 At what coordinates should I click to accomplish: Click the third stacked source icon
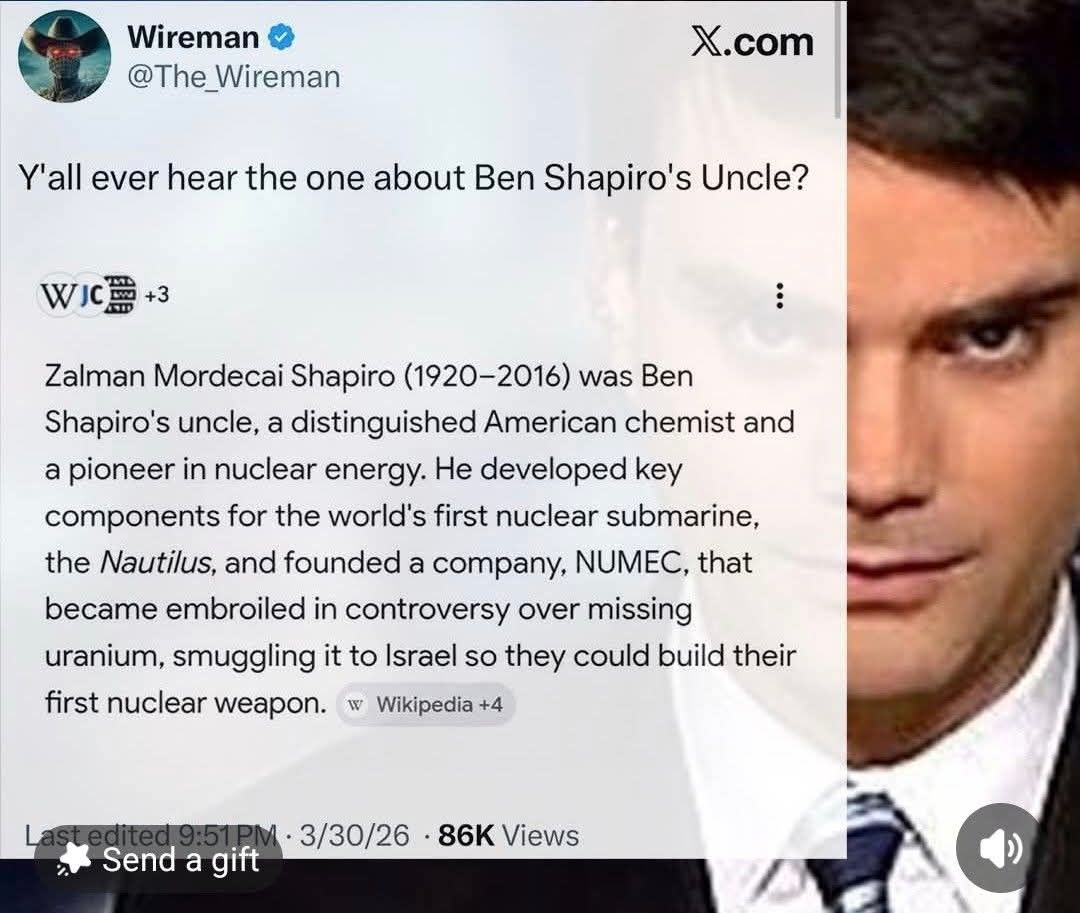coord(121,295)
